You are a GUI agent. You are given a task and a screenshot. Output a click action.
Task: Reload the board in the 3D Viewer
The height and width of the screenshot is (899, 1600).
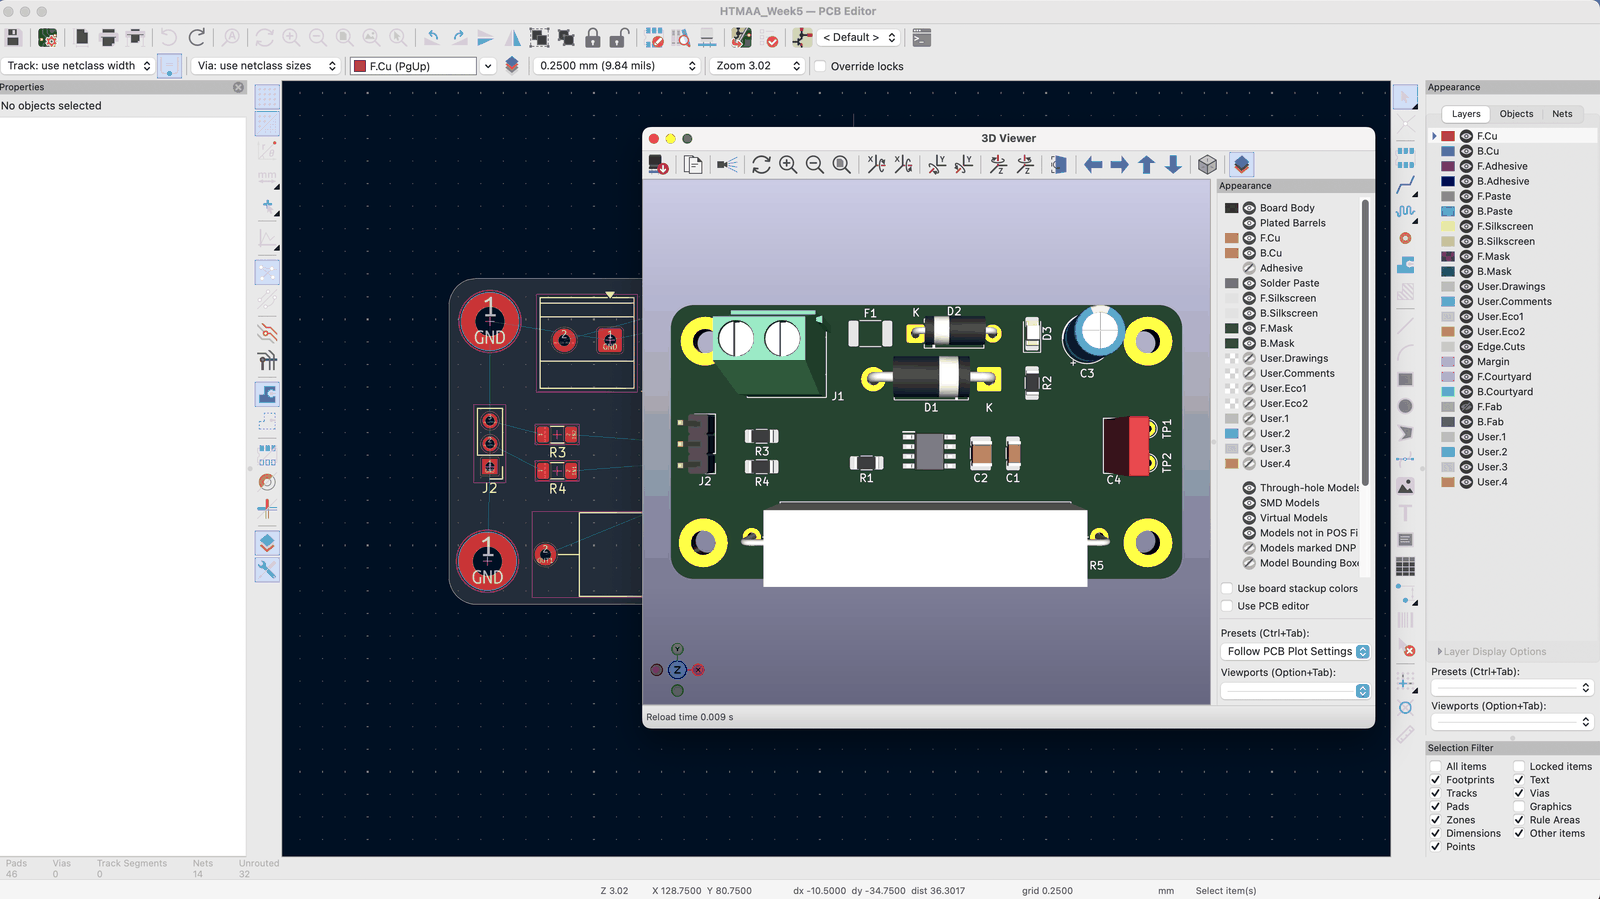tap(761, 165)
